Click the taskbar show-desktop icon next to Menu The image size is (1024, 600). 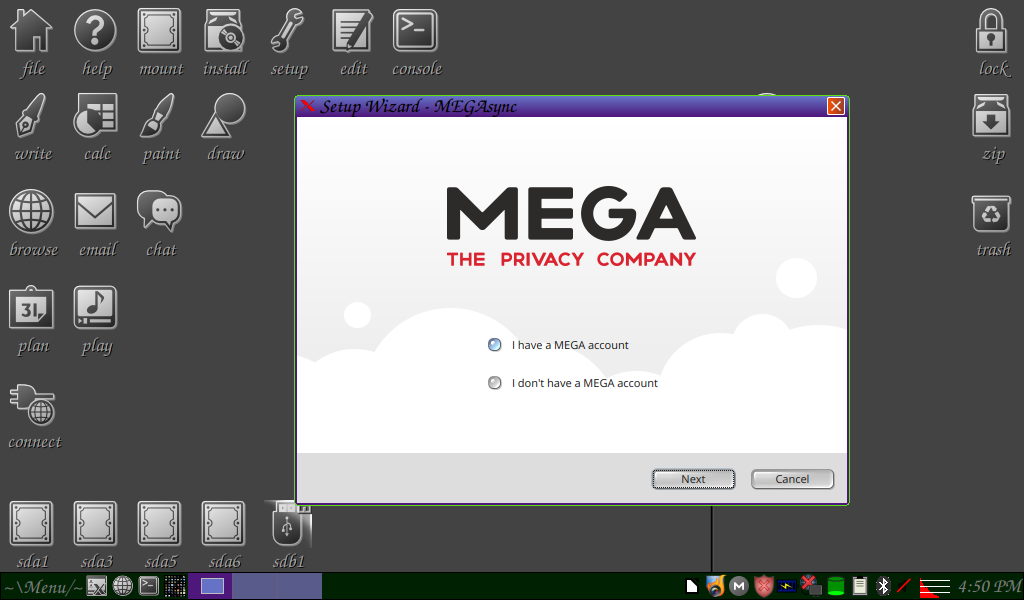click(x=97, y=586)
